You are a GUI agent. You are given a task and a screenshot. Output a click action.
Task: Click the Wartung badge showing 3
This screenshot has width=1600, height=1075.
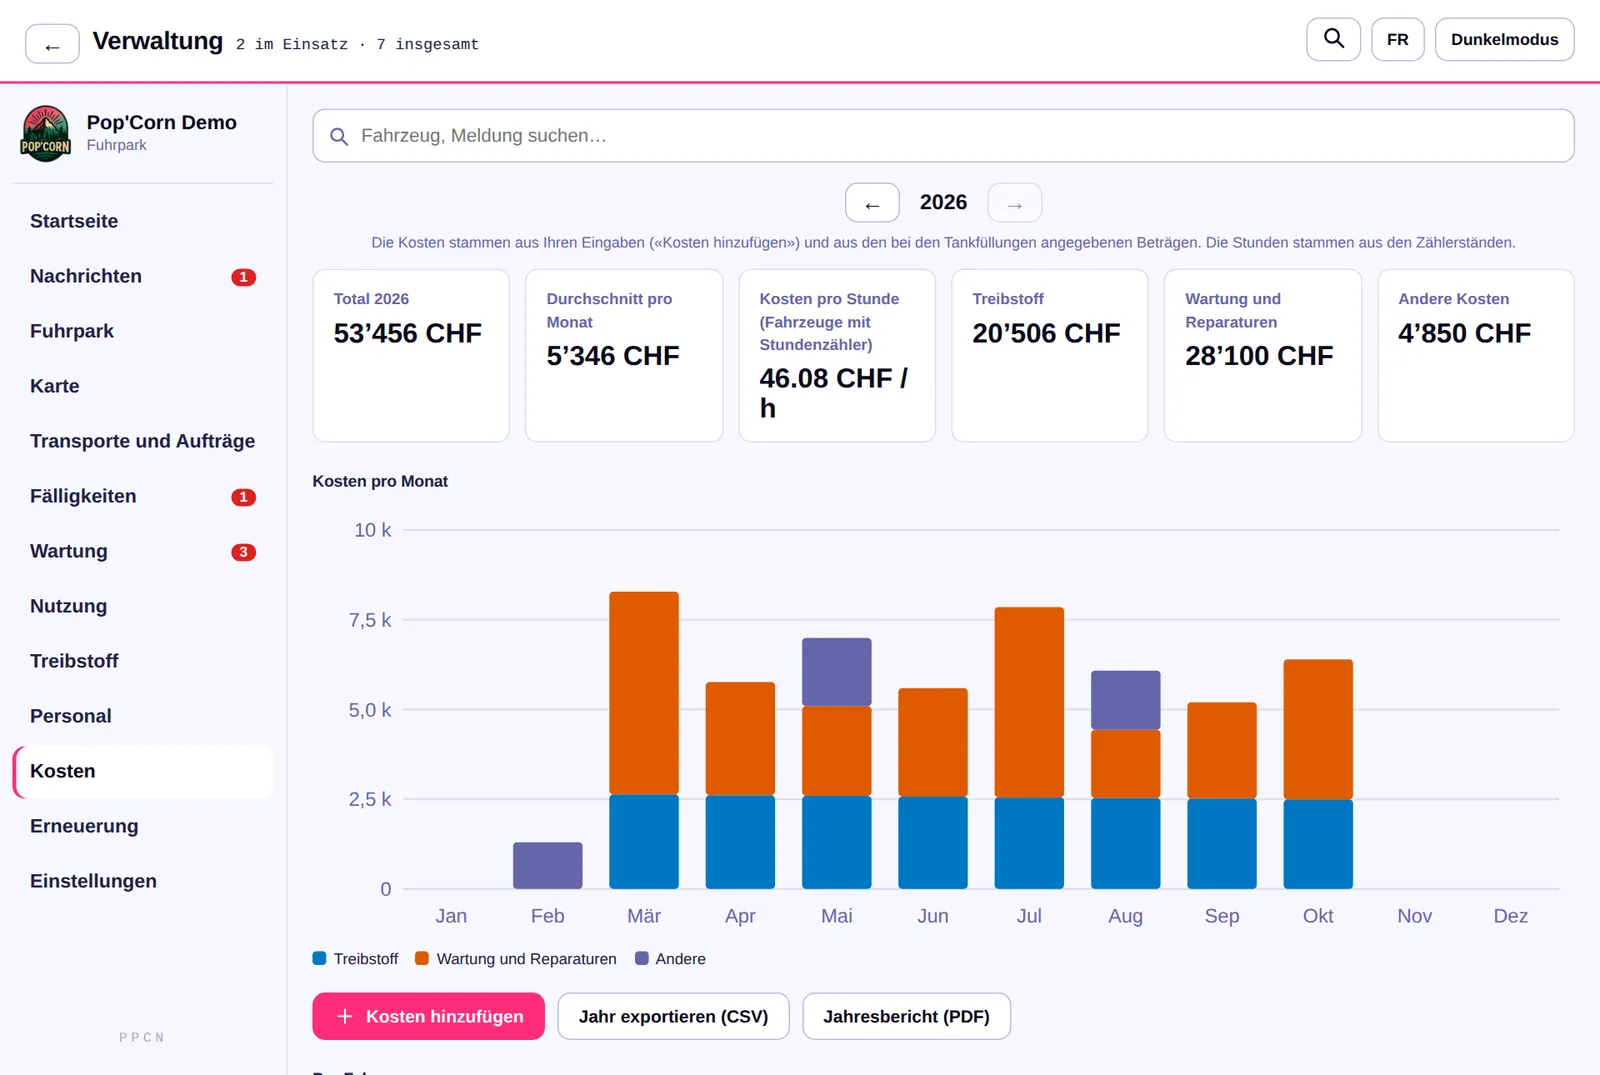(243, 552)
